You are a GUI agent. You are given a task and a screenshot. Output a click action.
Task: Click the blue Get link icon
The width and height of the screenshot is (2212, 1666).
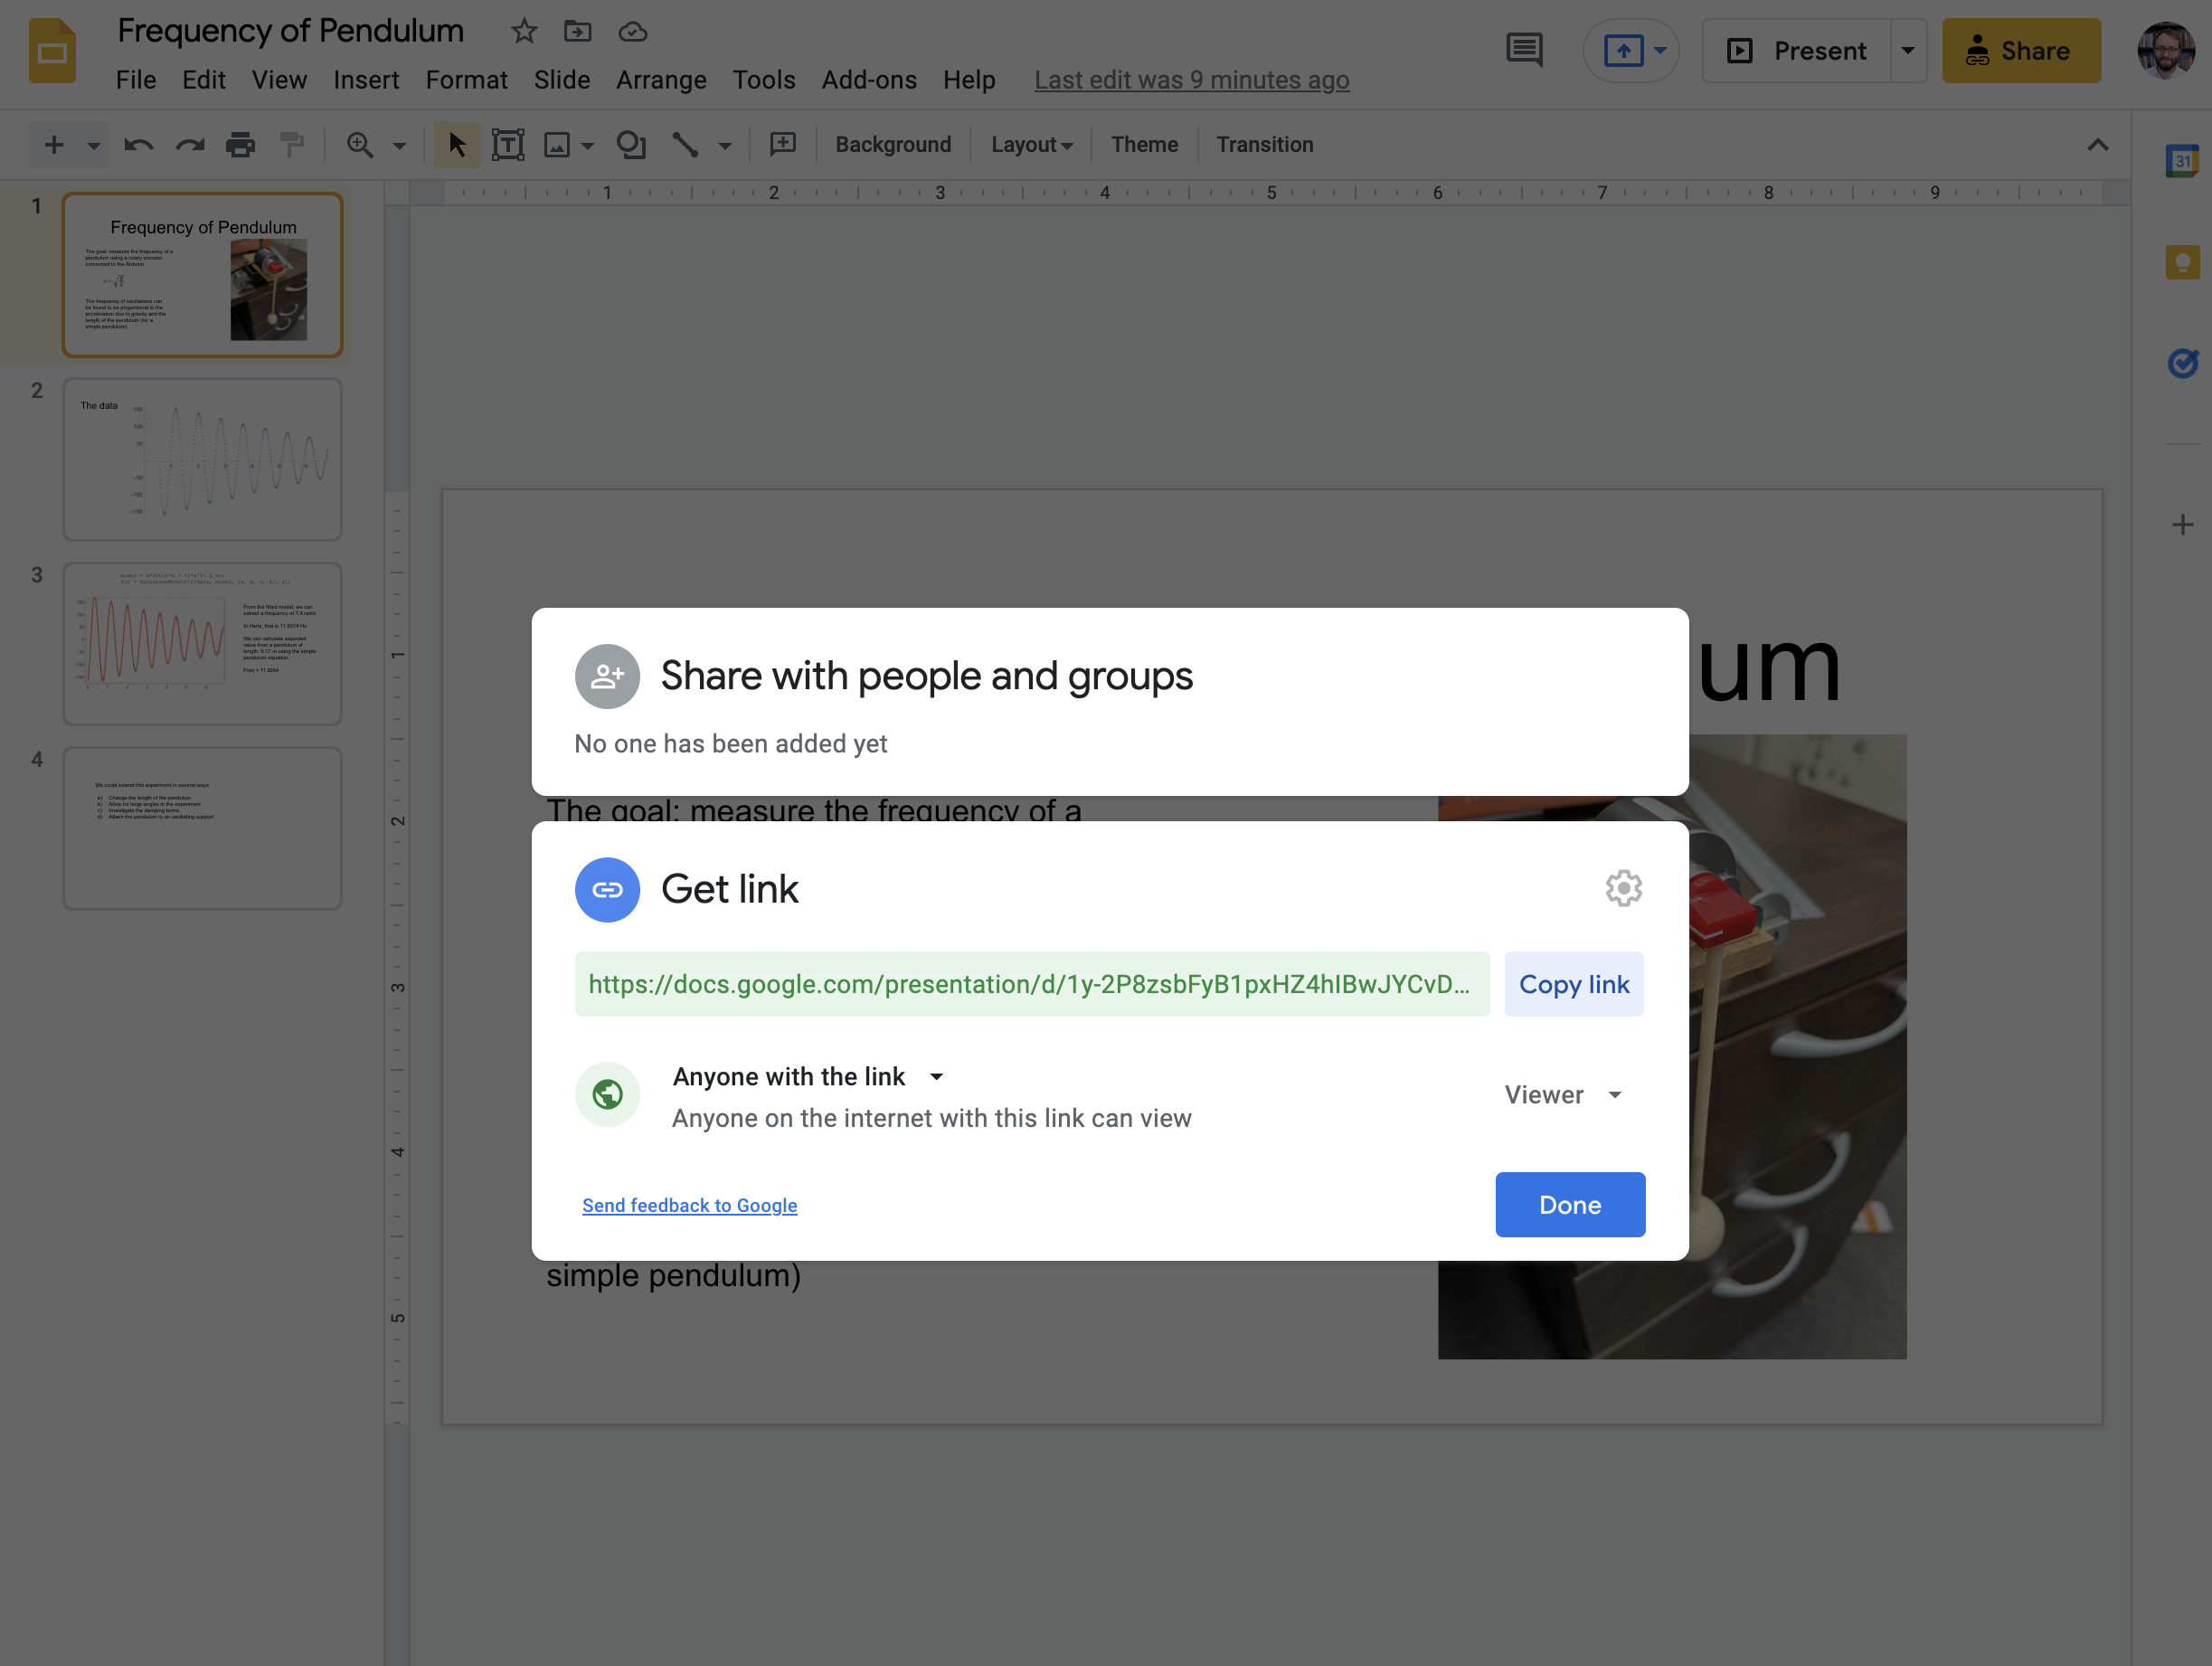(x=607, y=889)
